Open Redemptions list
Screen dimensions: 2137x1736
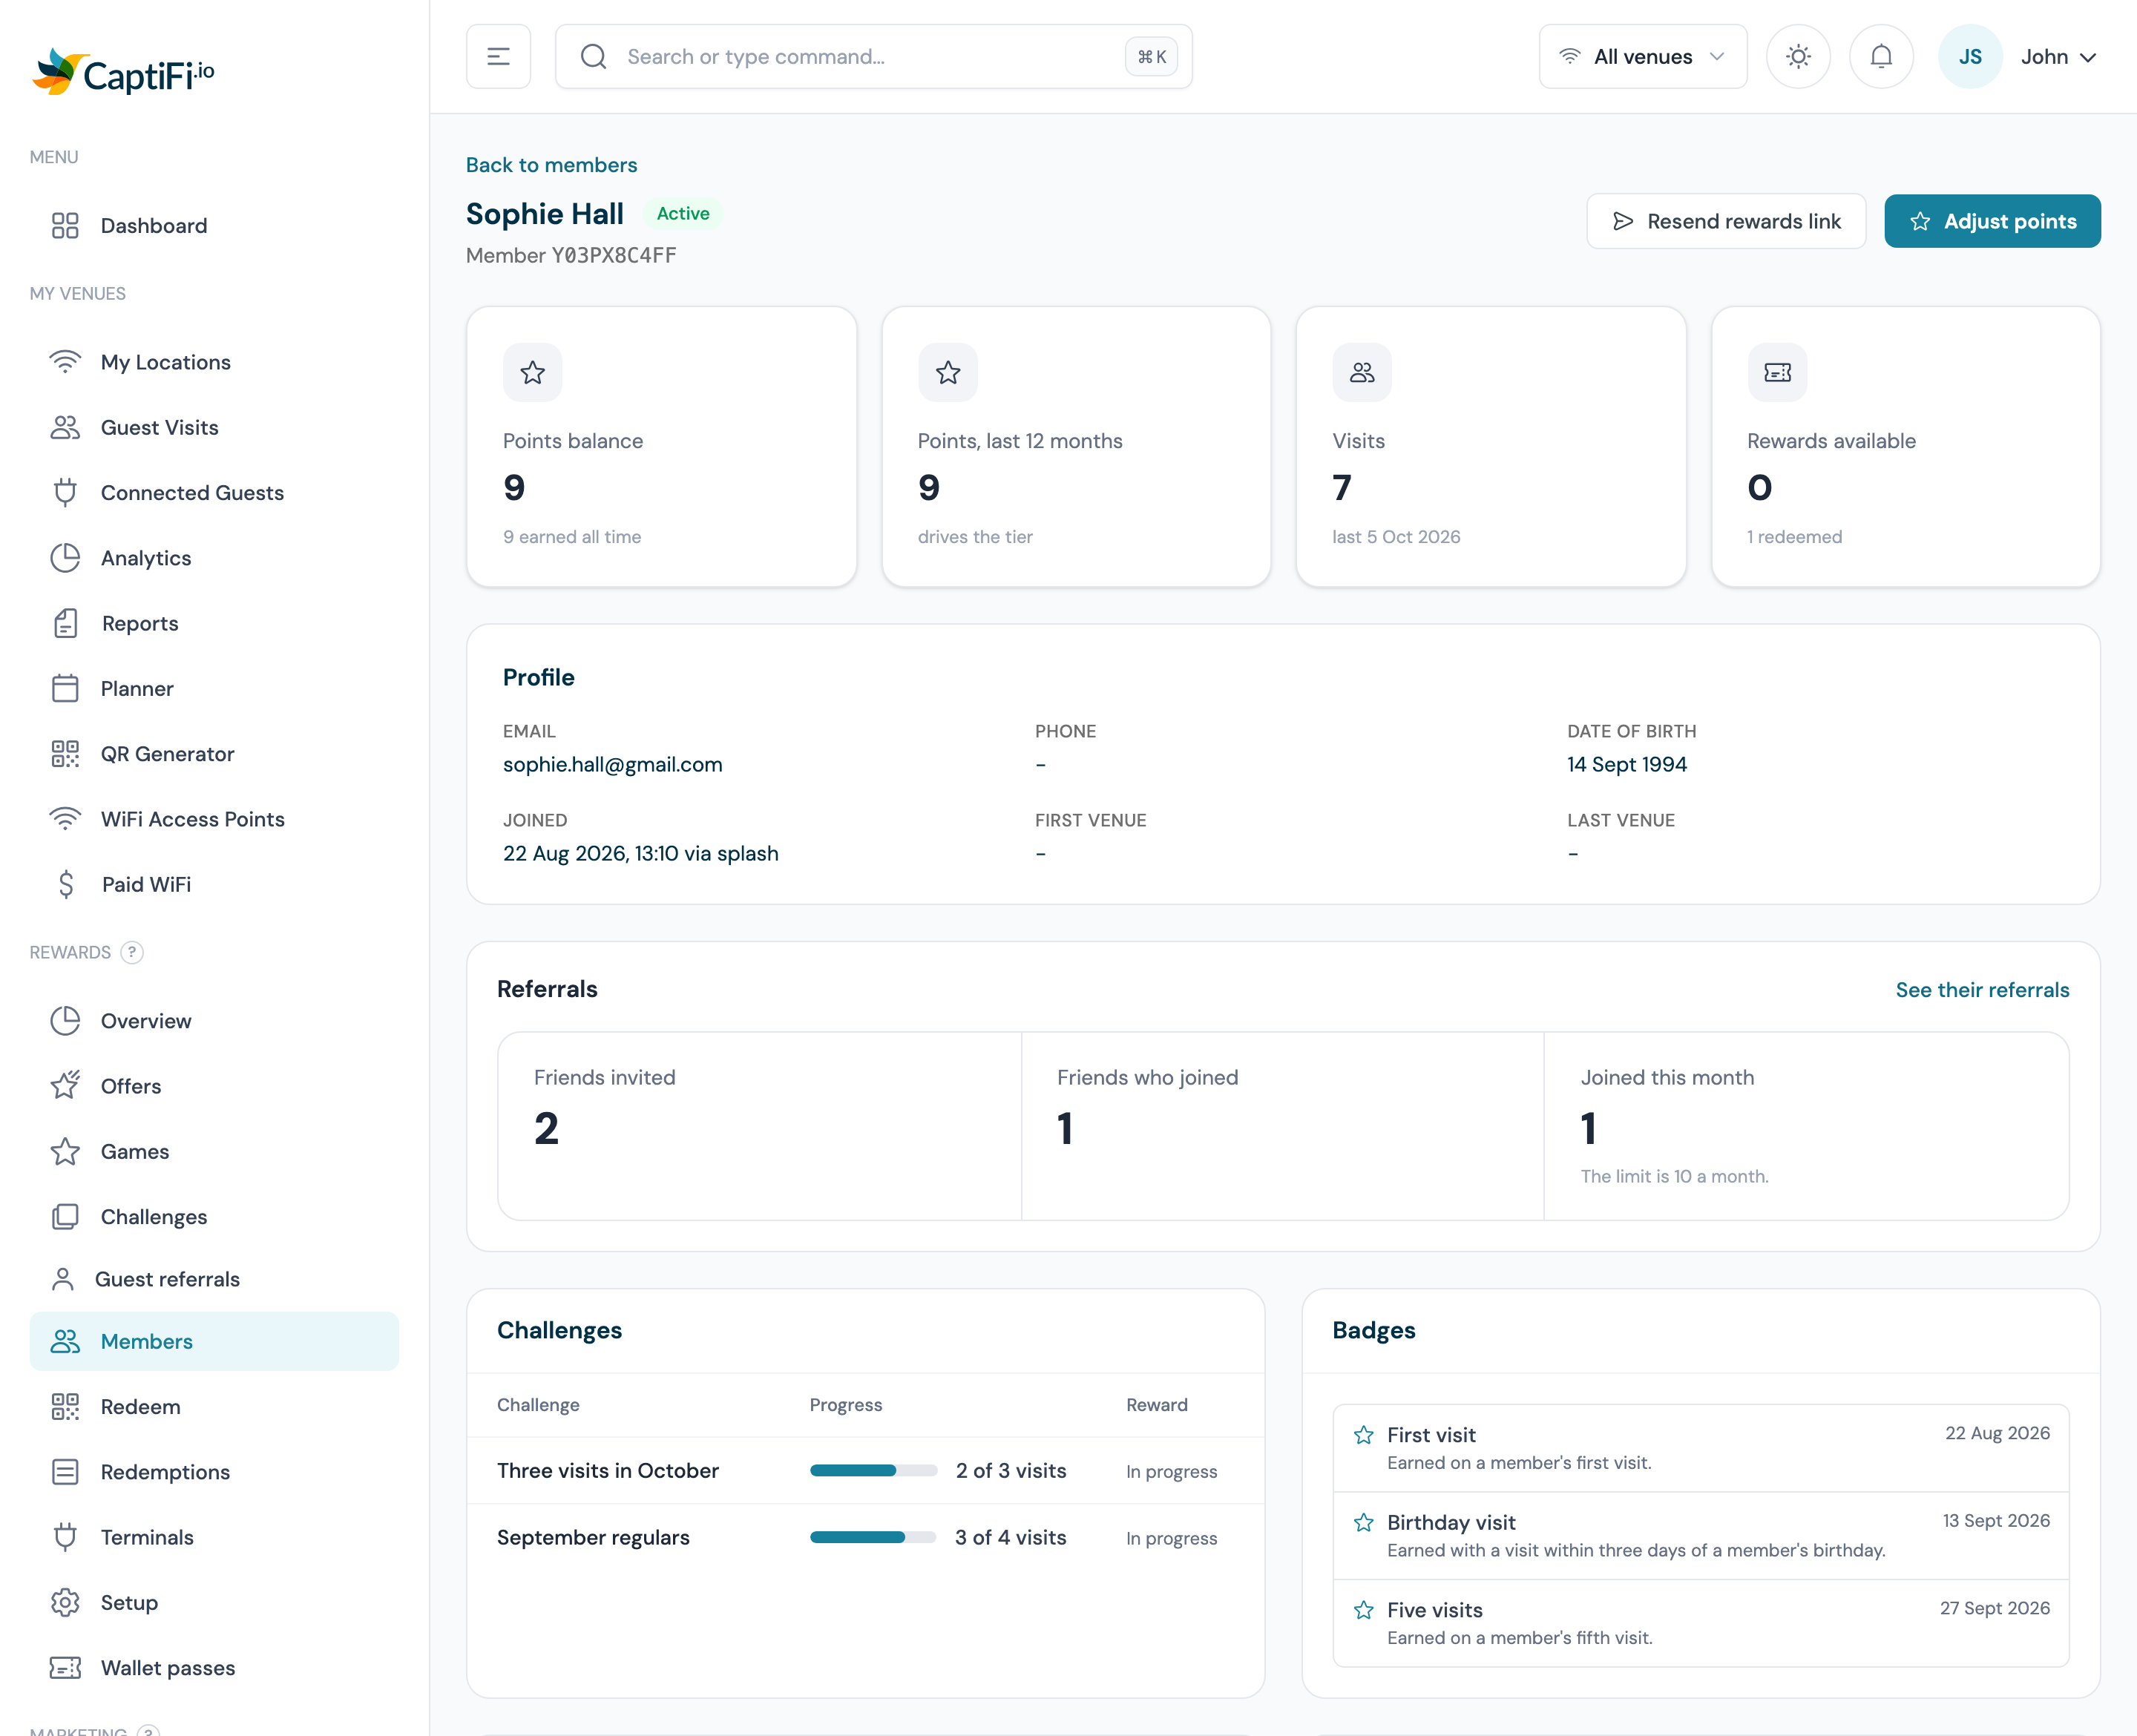214,1472
